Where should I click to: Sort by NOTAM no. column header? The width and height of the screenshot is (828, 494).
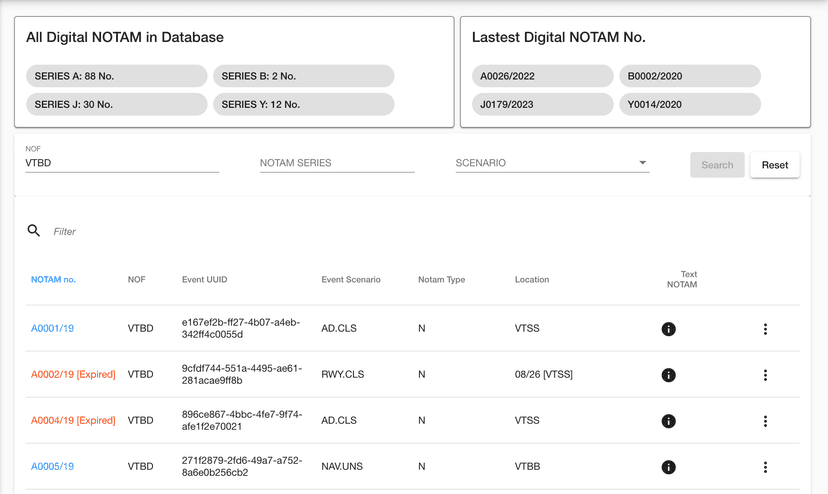53,280
